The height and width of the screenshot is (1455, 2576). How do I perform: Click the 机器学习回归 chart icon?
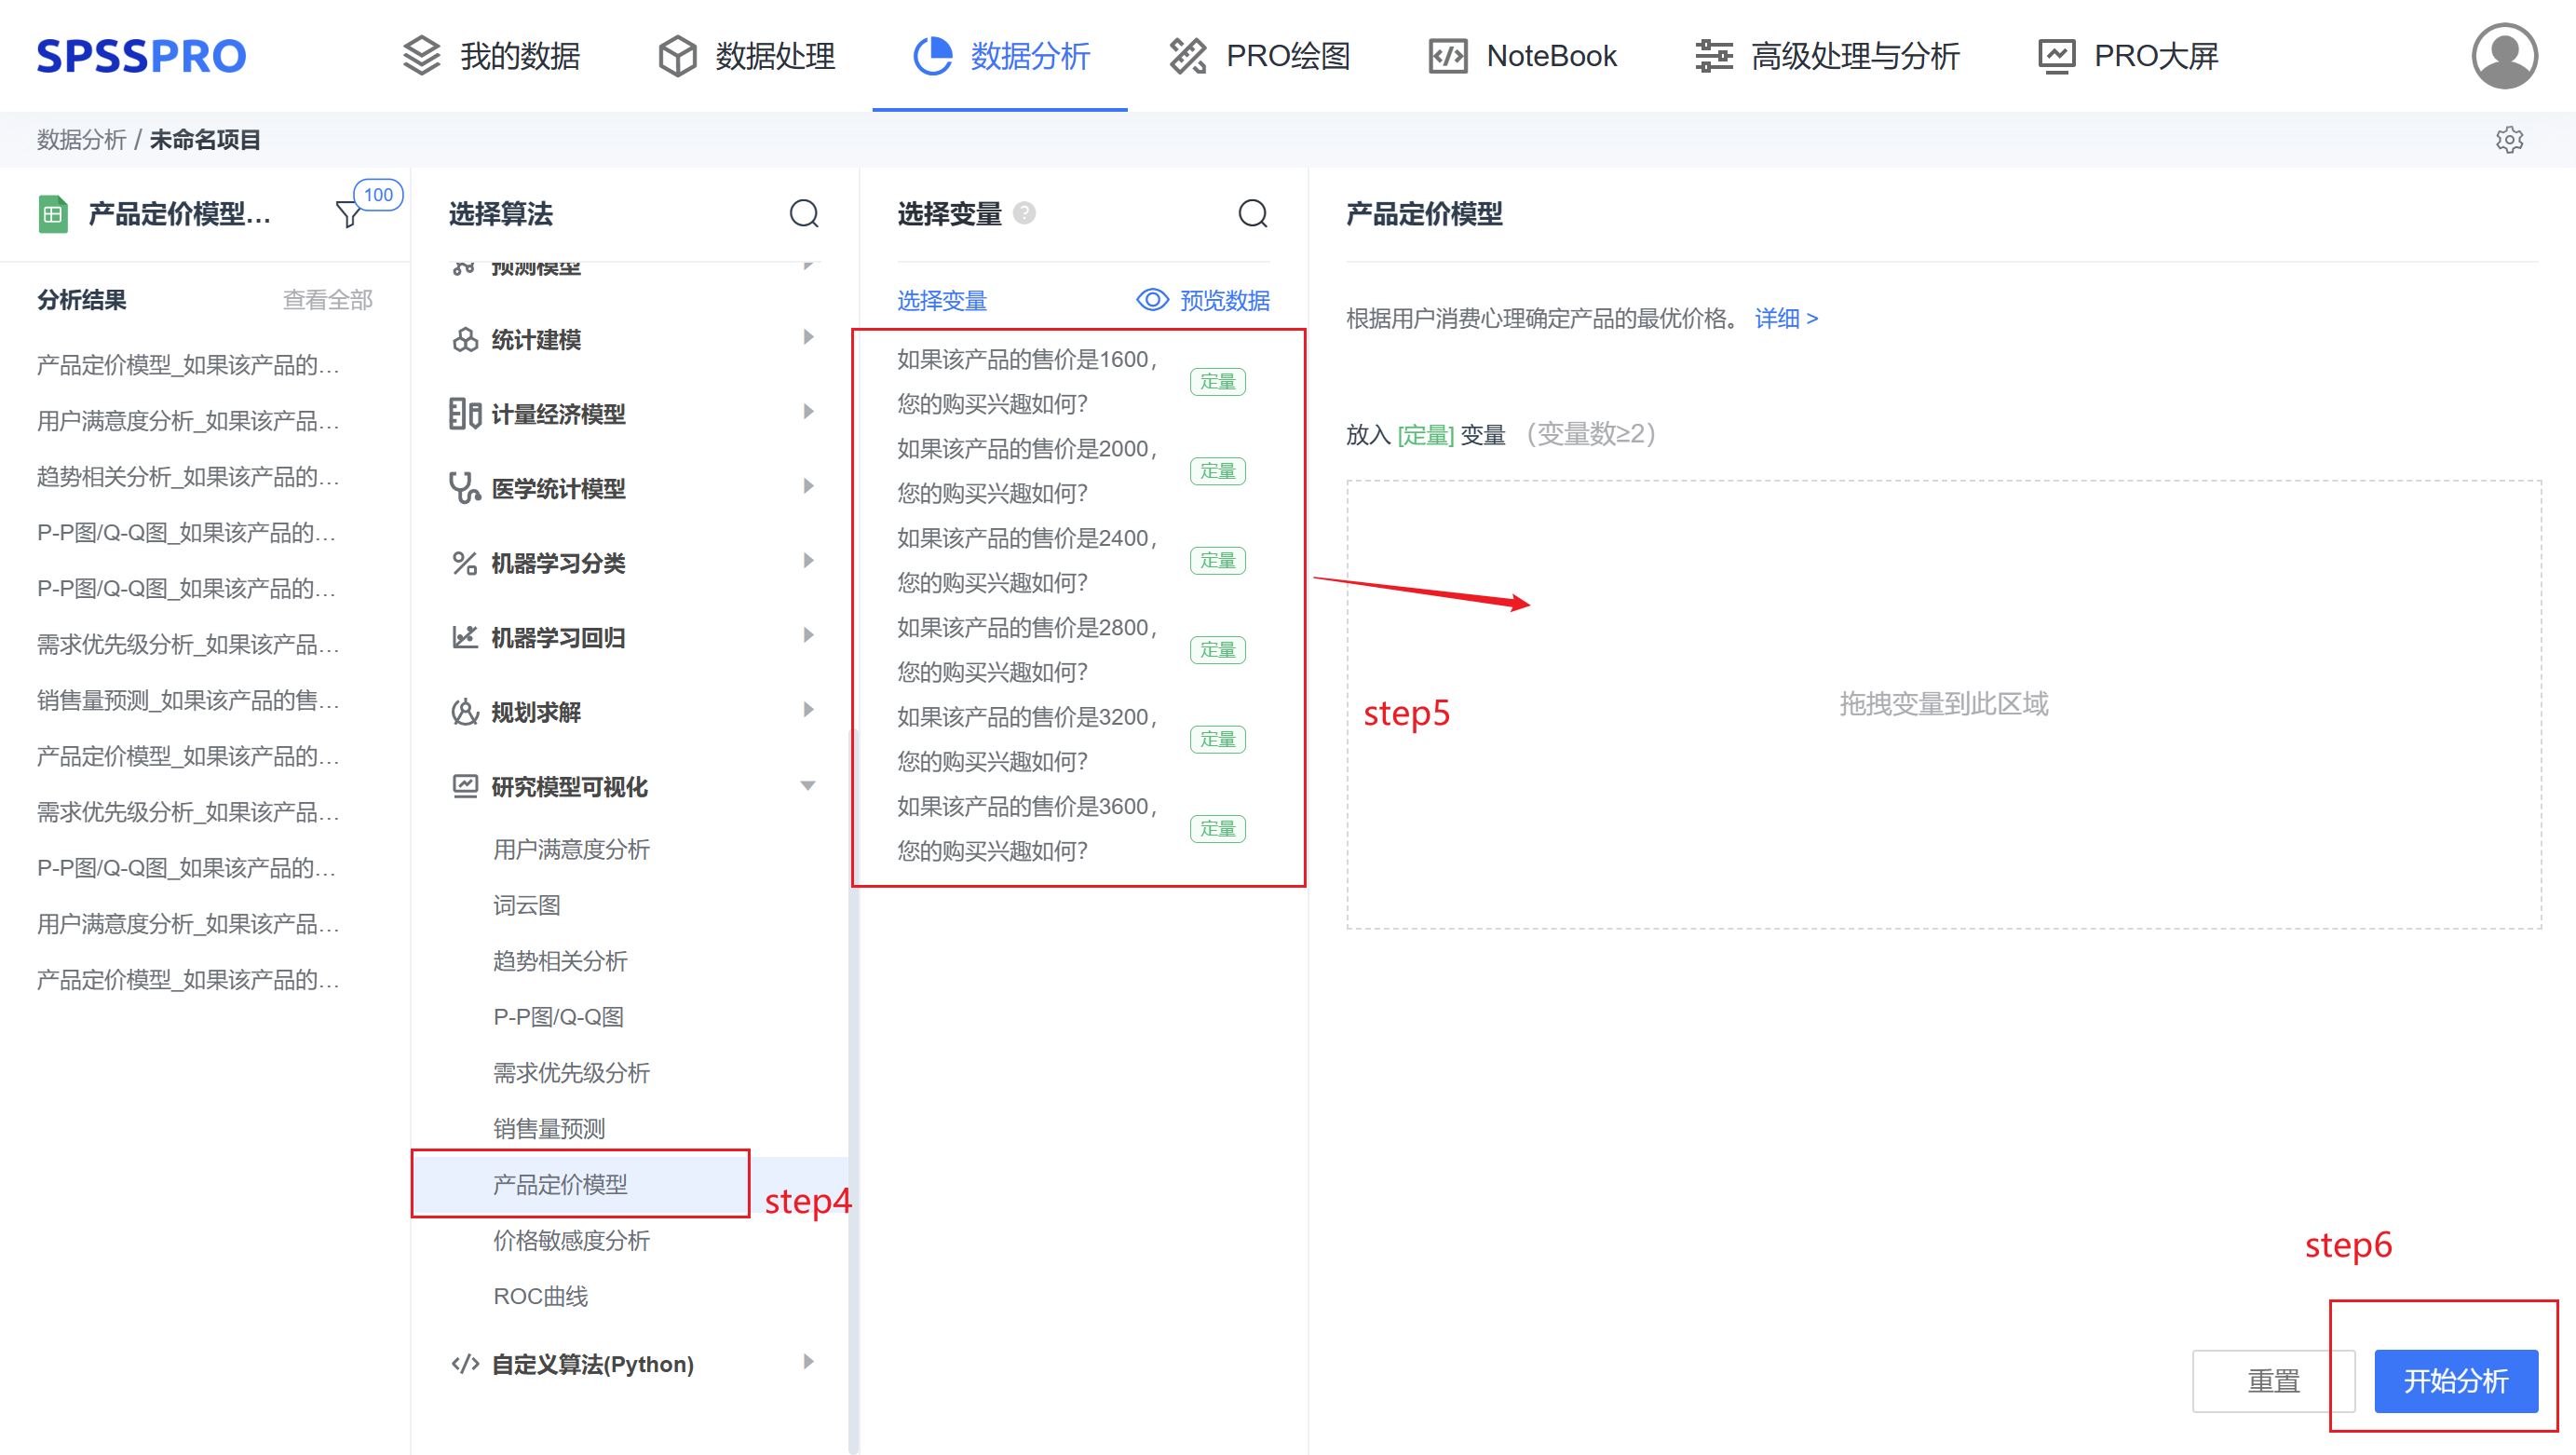[x=465, y=637]
